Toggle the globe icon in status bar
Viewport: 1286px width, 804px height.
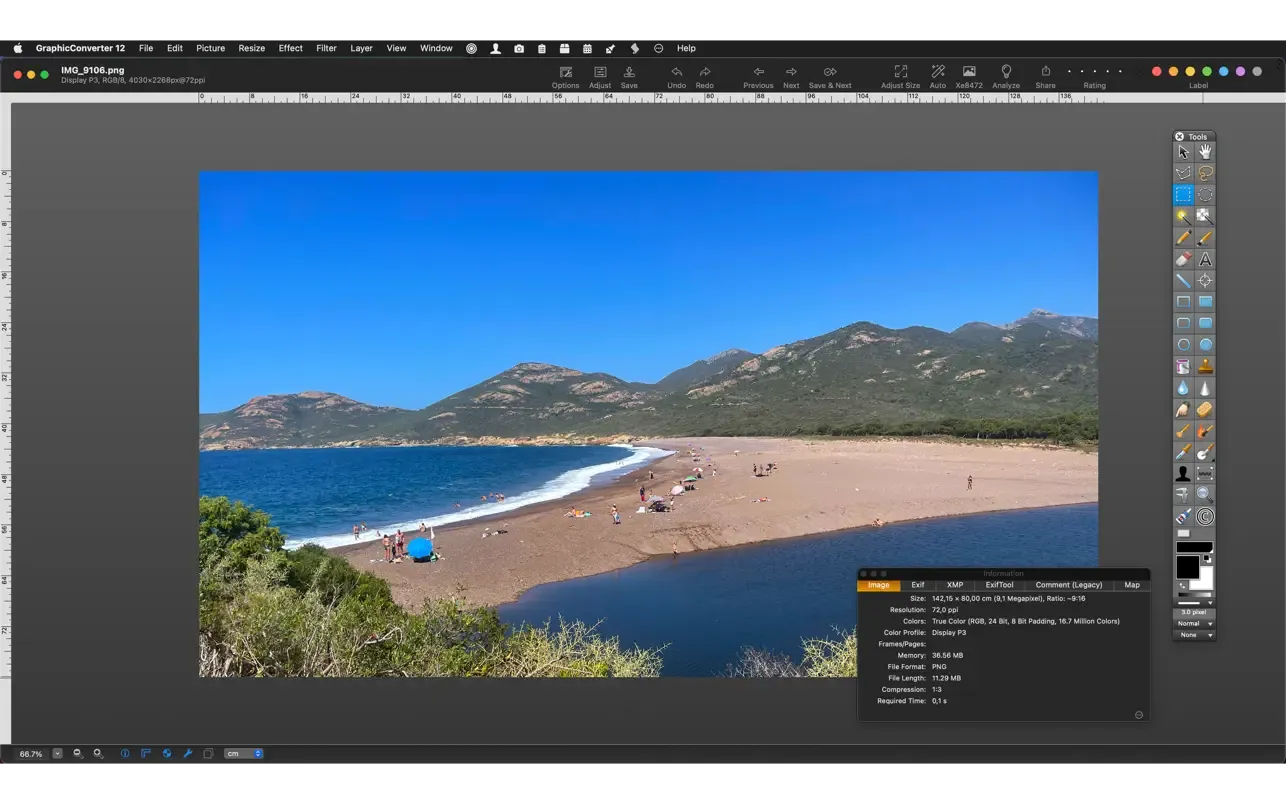click(167, 753)
